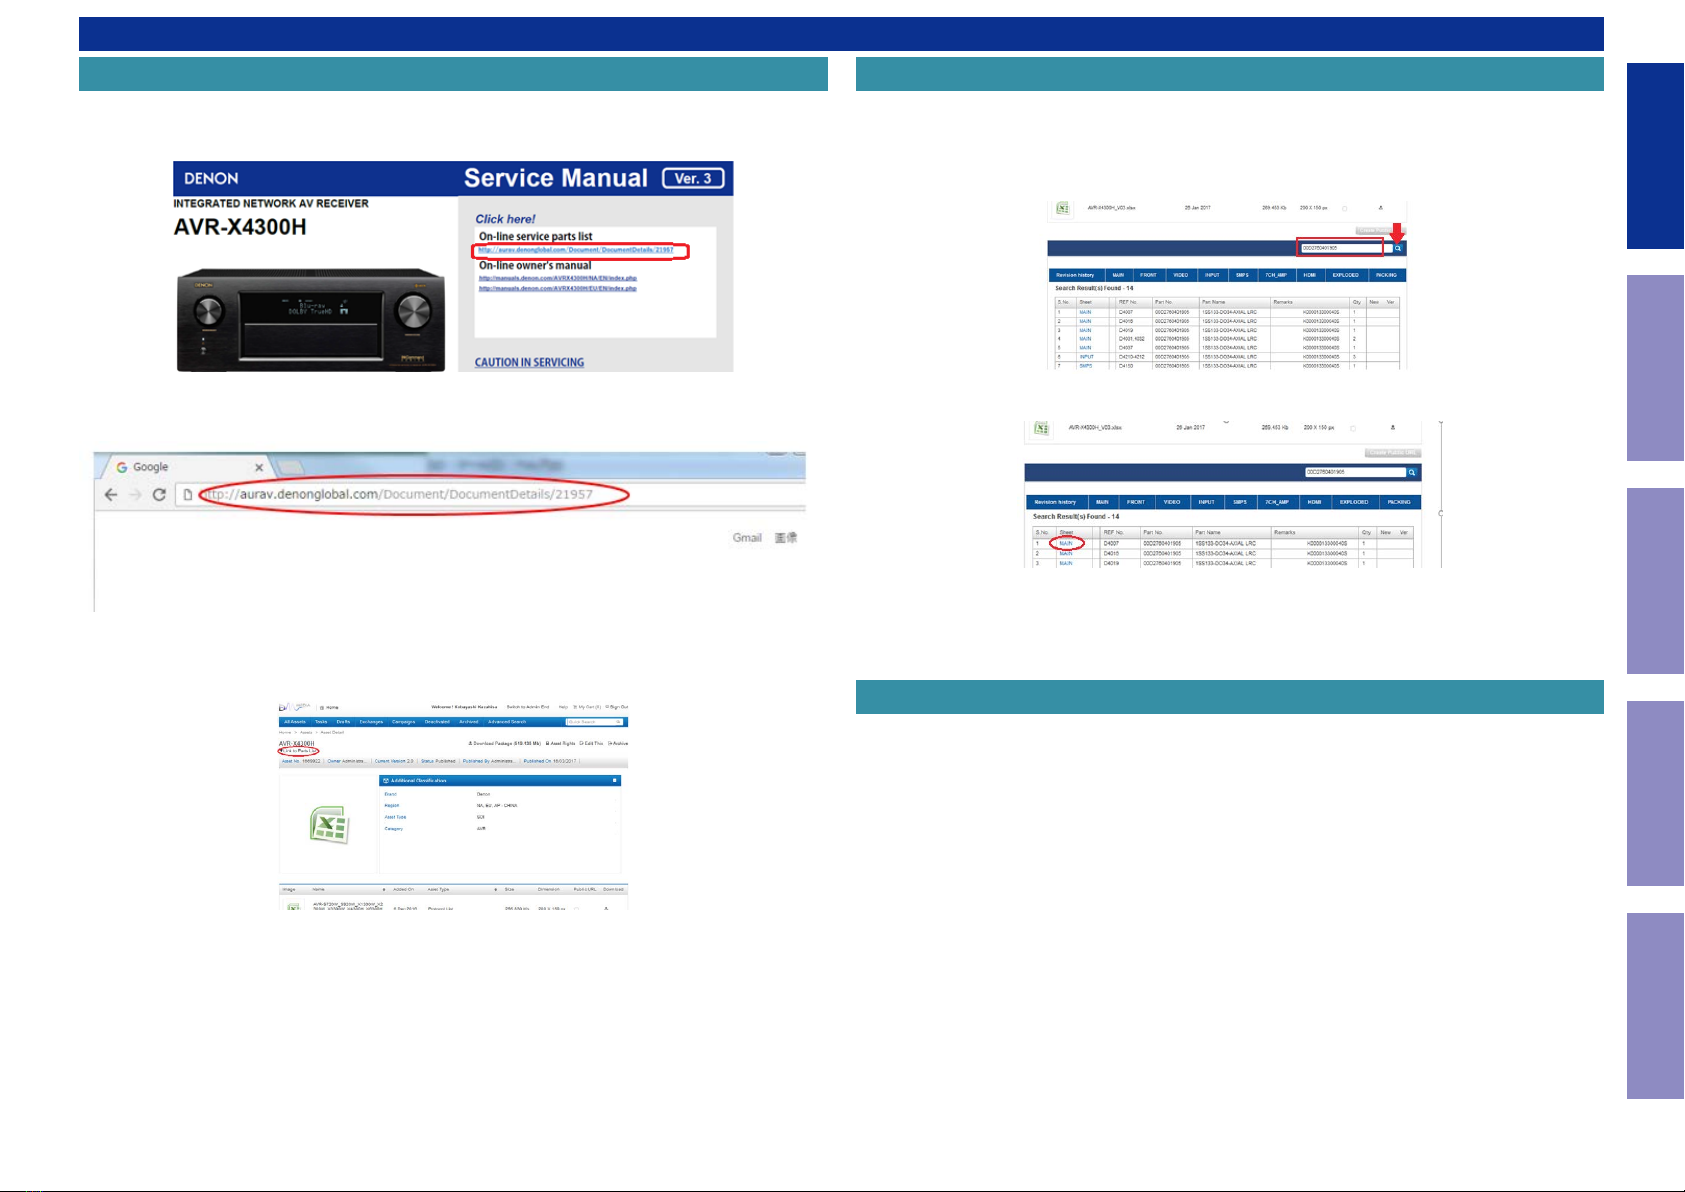Image resolution: width=1685 pixels, height=1192 pixels.
Task: Open the aurav.denonglobal.com parts list link on the manual cover
Action: 576,250
